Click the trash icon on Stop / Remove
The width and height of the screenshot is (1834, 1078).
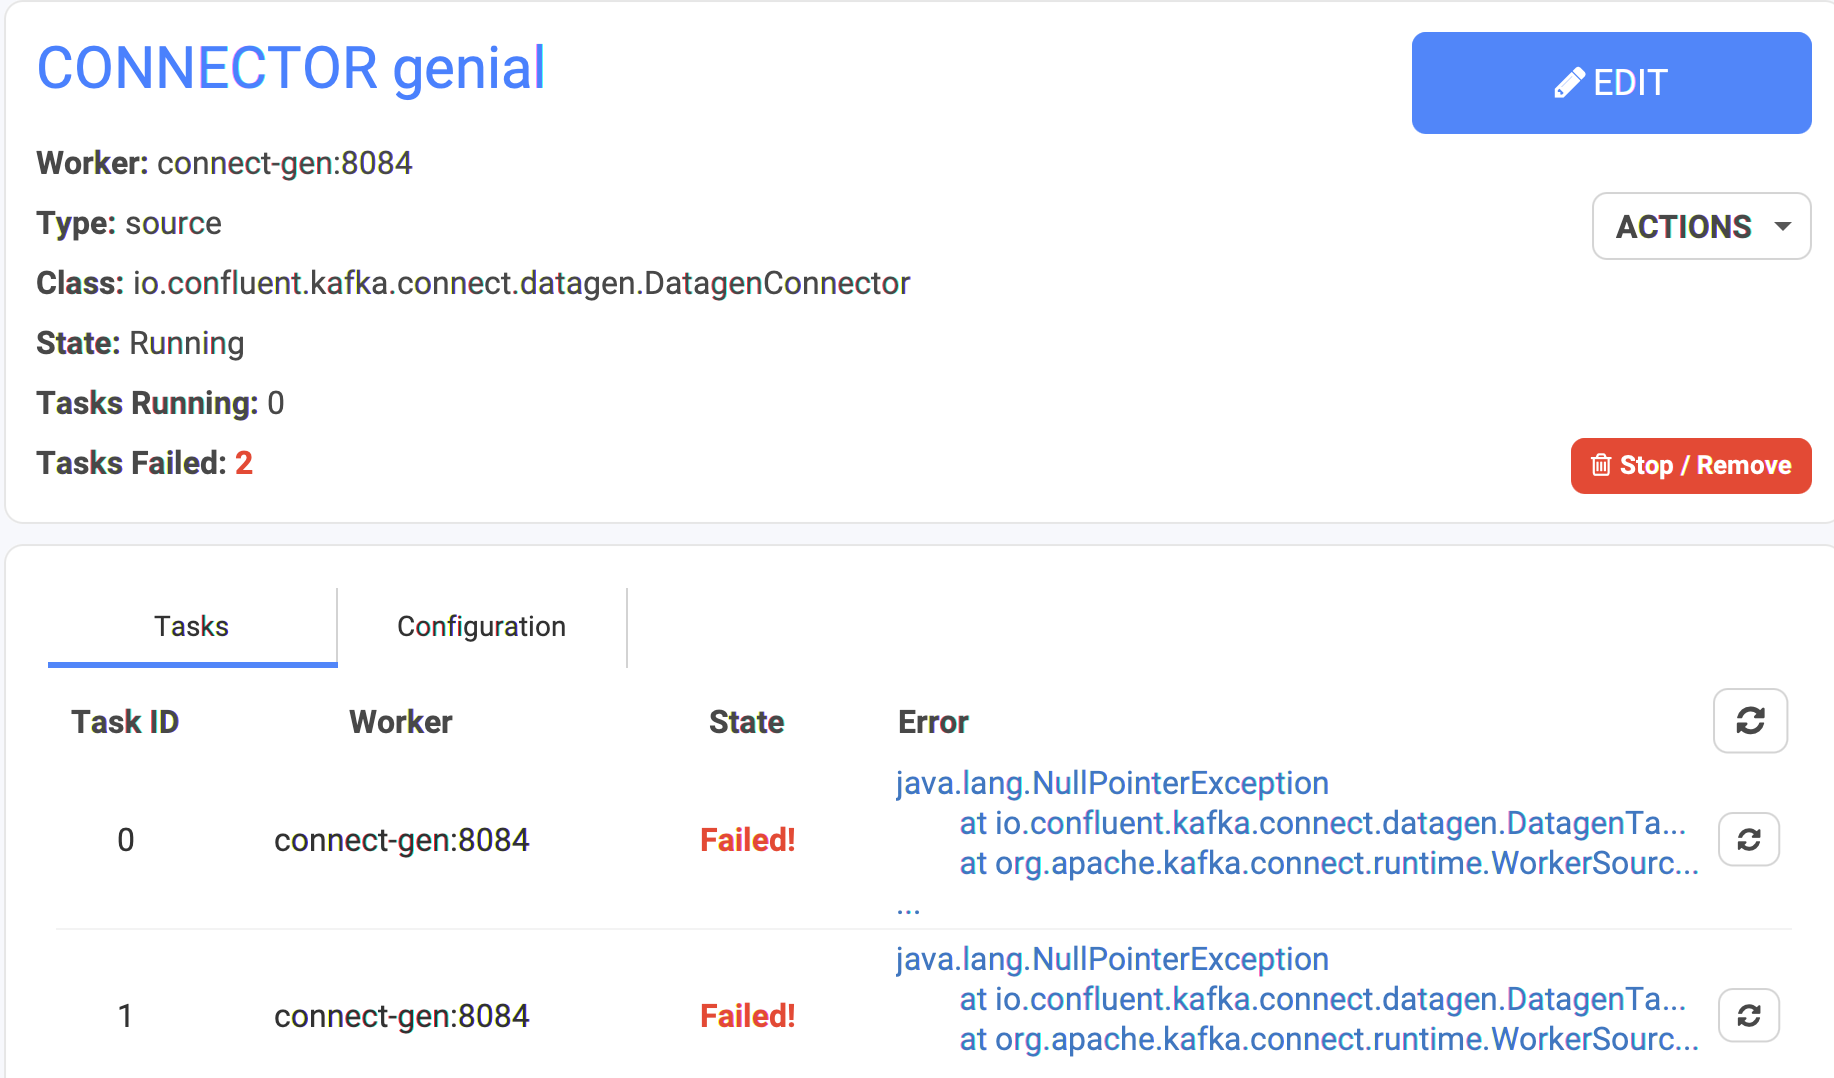[1601, 465]
